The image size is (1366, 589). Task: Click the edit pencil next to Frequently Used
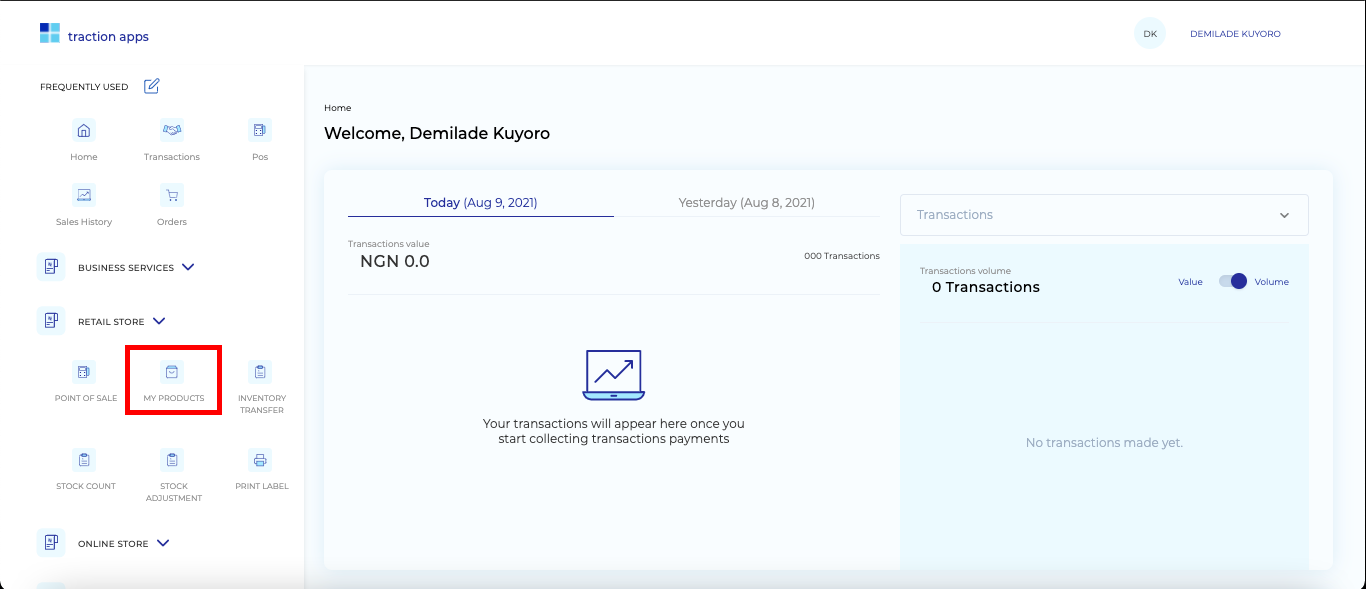point(151,86)
